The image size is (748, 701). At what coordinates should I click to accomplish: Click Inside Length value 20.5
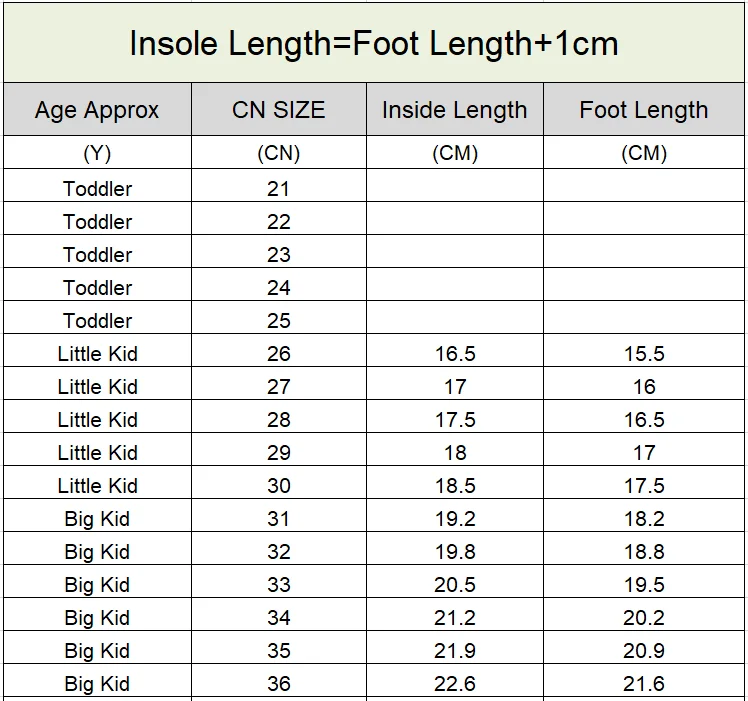(x=454, y=584)
